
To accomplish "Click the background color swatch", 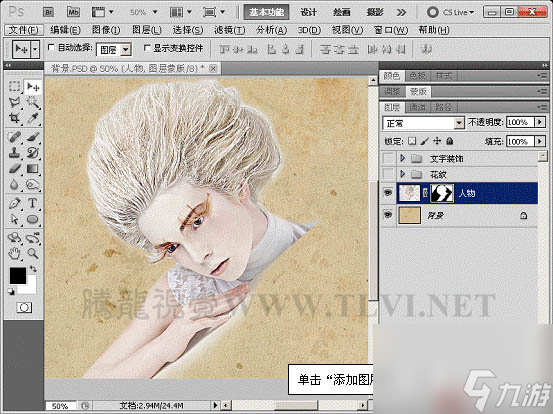I will point(30,288).
